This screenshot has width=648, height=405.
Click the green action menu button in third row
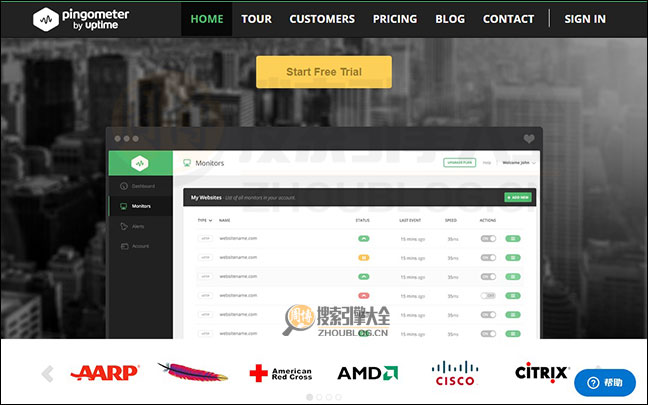(513, 276)
